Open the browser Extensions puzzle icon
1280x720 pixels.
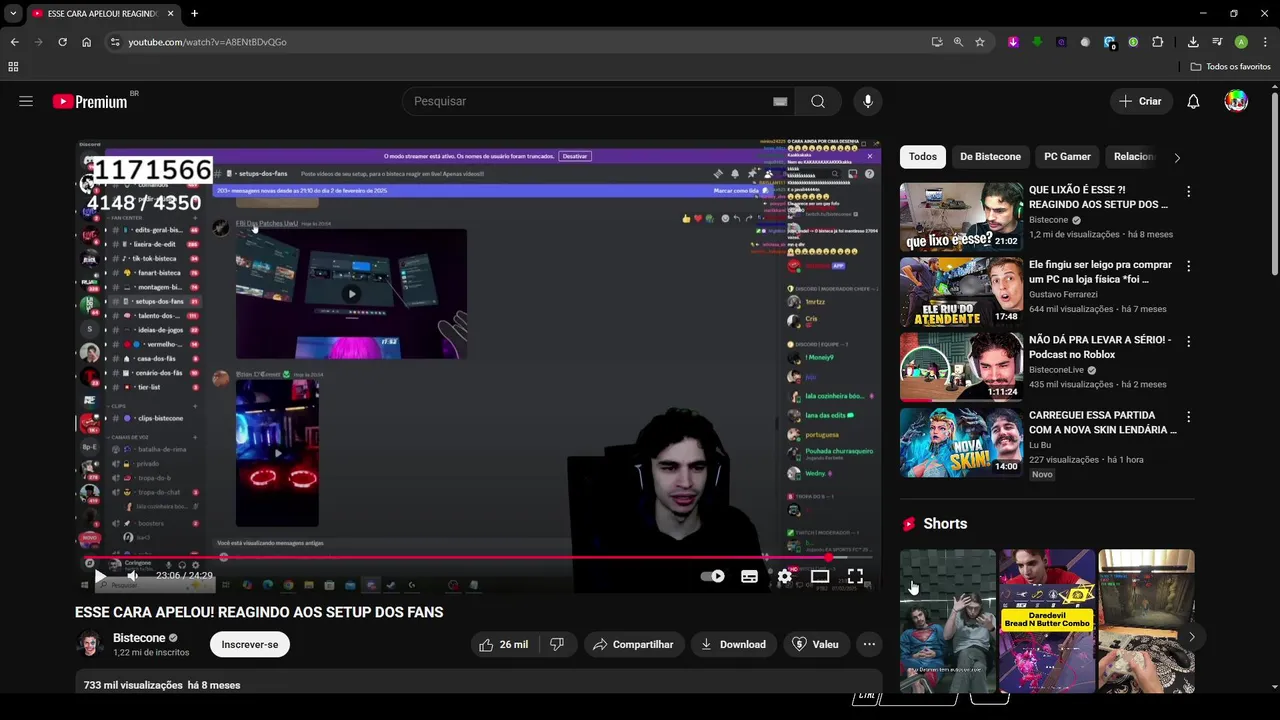(1158, 42)
